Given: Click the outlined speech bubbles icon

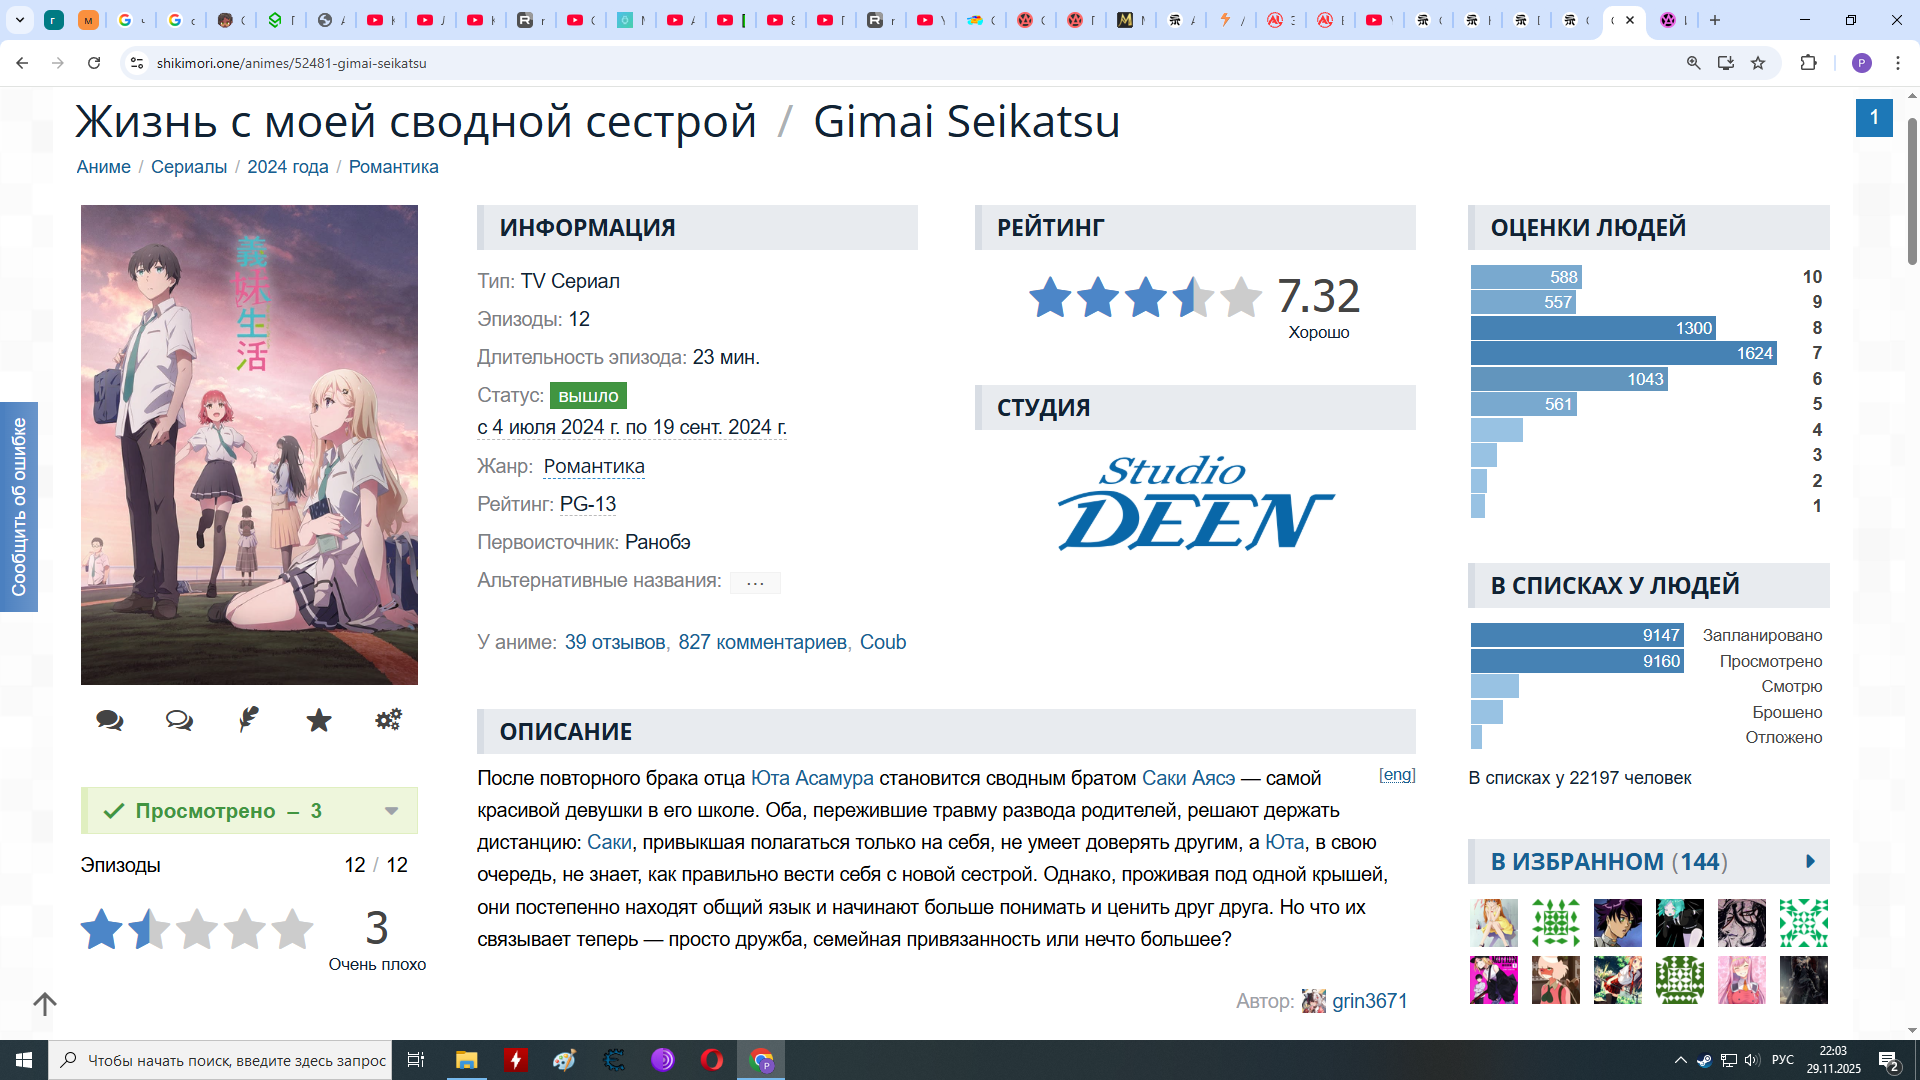Looking at the screenshot, I should tap(179, 720).
